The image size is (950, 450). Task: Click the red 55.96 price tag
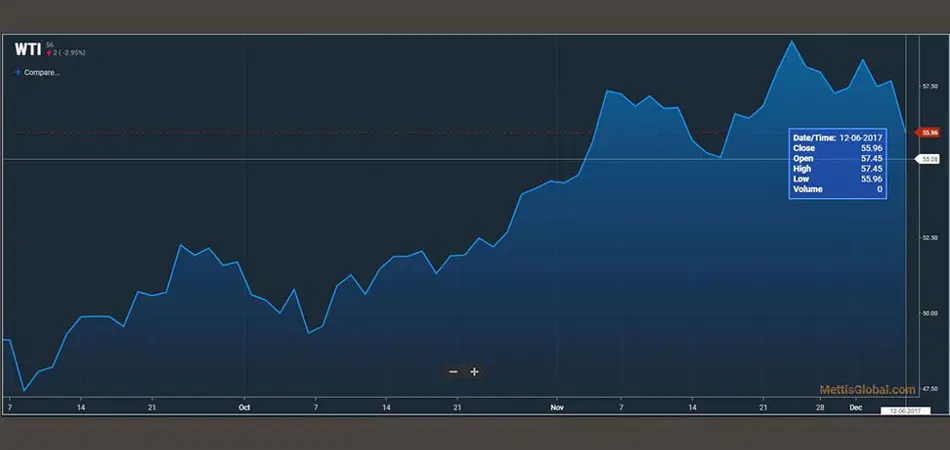click(929, 132)
